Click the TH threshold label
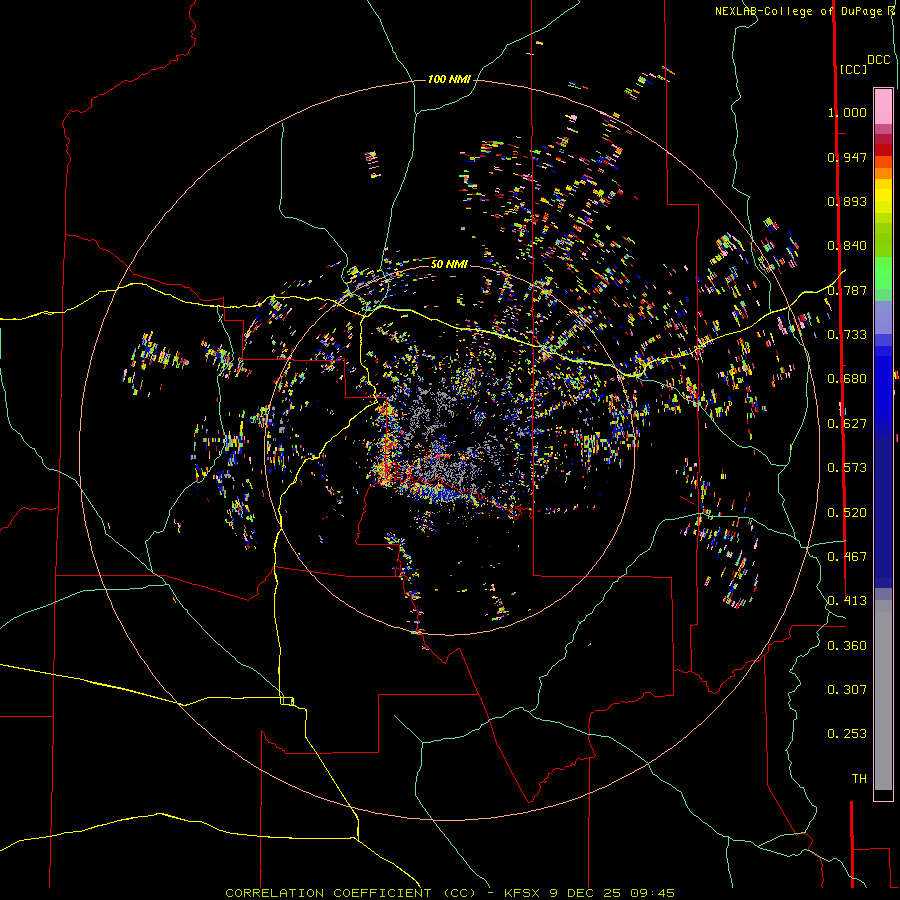 coord(859,779)
